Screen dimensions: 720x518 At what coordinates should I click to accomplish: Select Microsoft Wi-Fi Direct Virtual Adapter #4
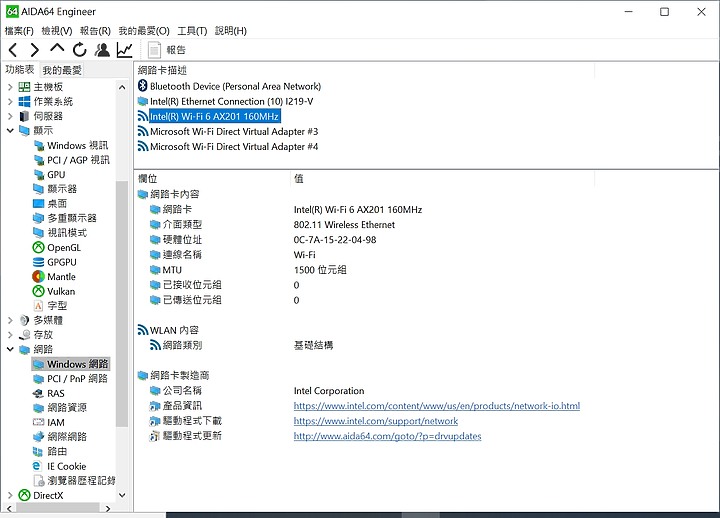click(x=228, y=147)
